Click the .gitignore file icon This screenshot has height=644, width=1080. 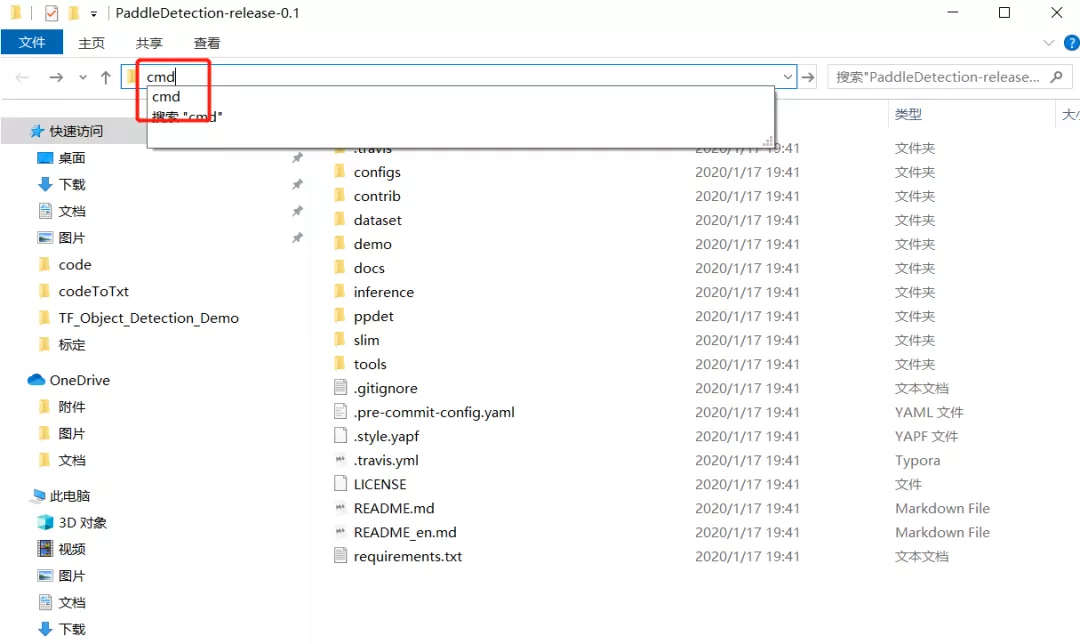click(x=340, y=388)
